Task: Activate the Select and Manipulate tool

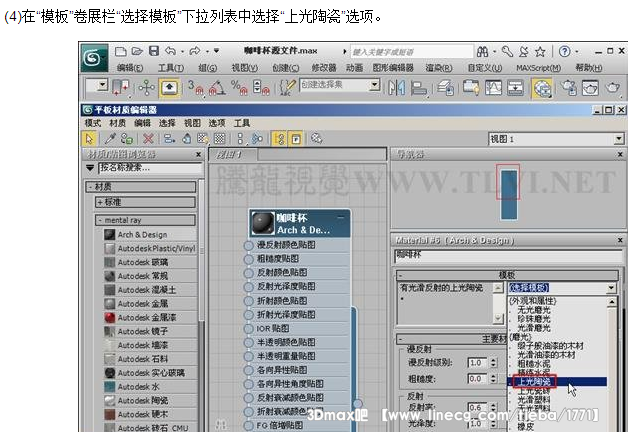Action: click(x=147, y=88)
